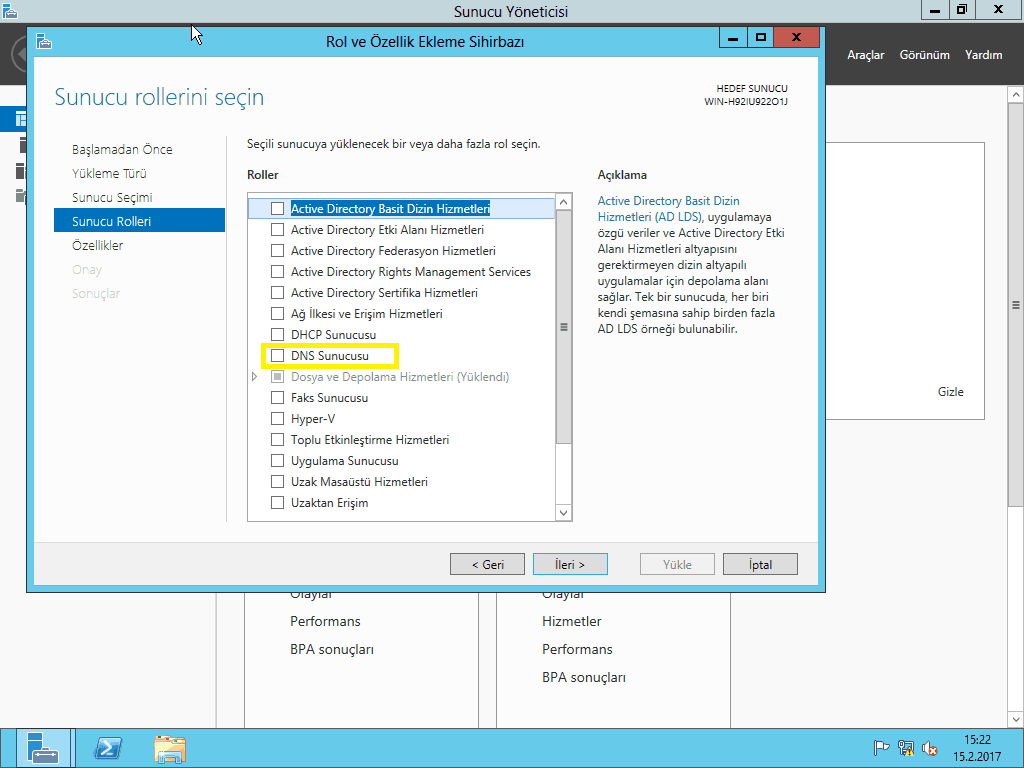This screenshot has width=1024, height=768.
Task: Click the roles list scrollbar thumb
Action: [564, 327]
